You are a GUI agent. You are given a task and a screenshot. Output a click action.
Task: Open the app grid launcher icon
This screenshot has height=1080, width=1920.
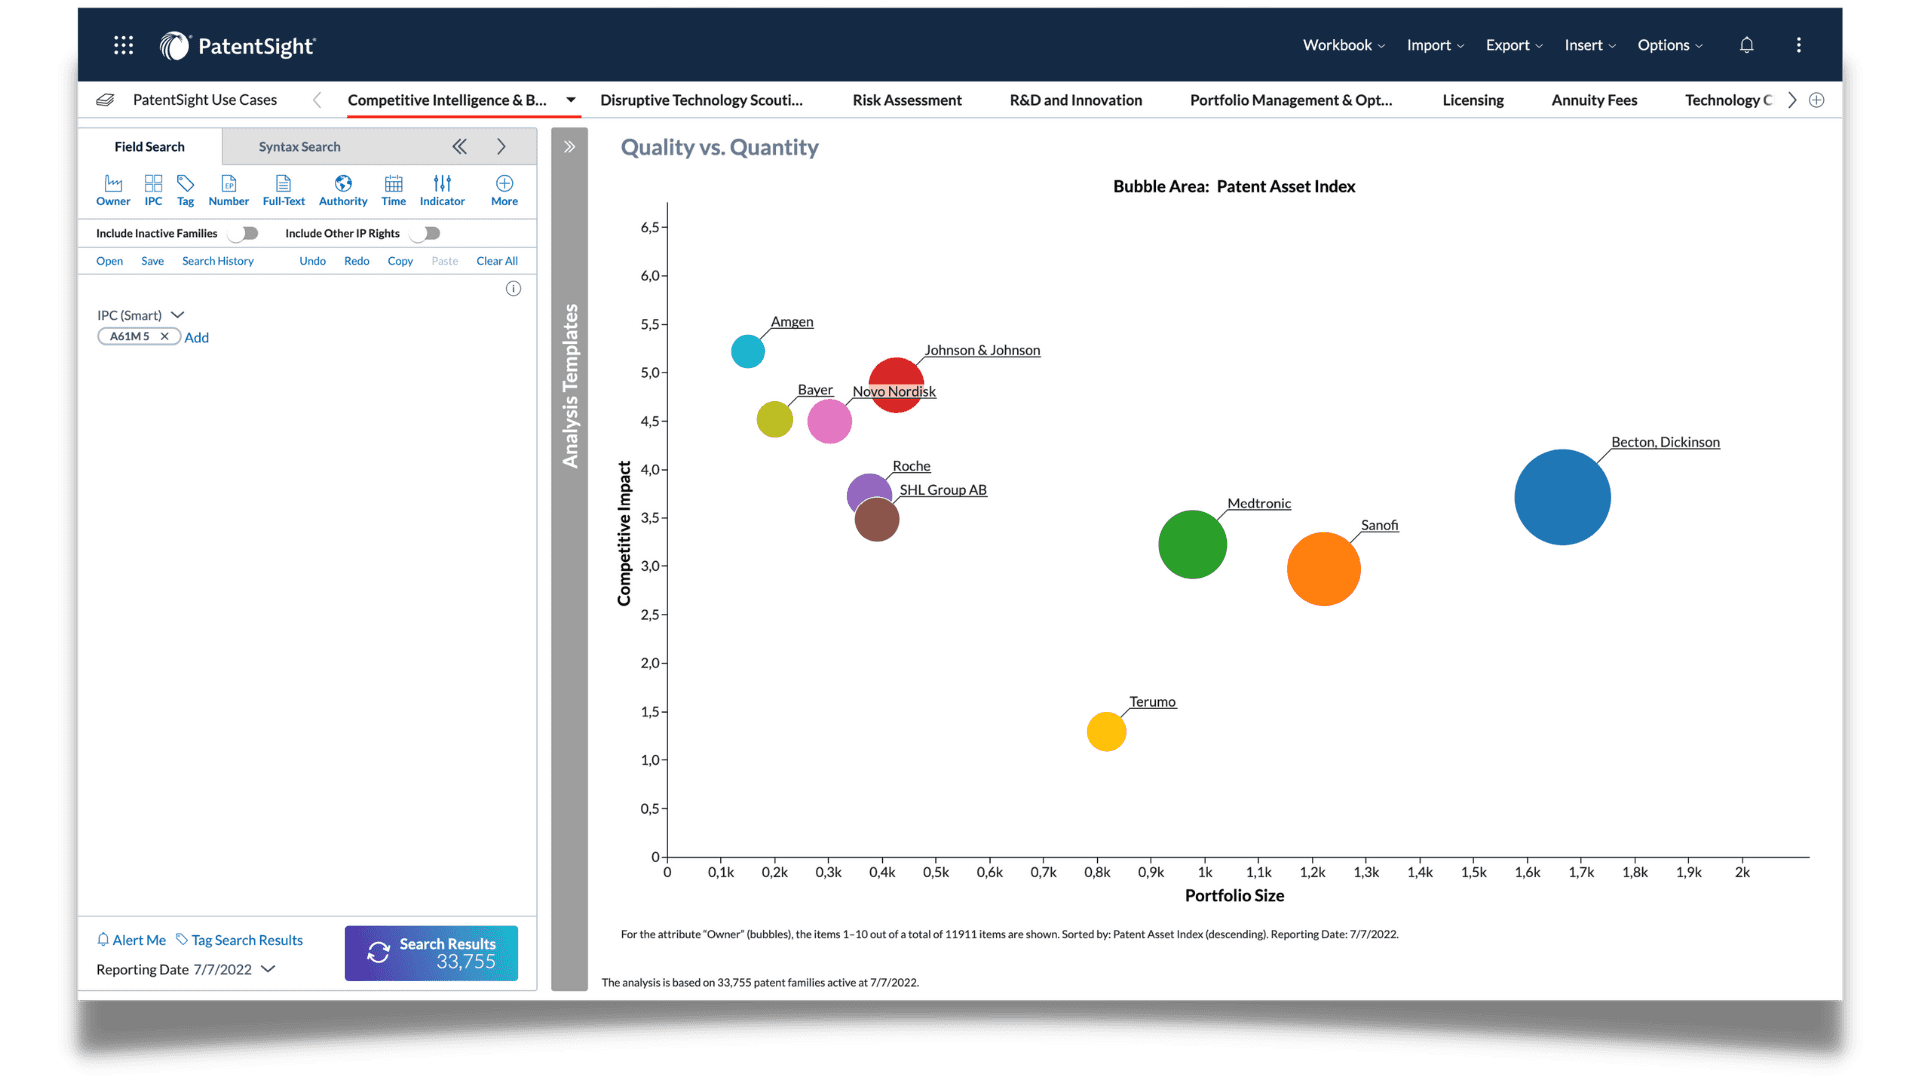(x=124, y=45)
